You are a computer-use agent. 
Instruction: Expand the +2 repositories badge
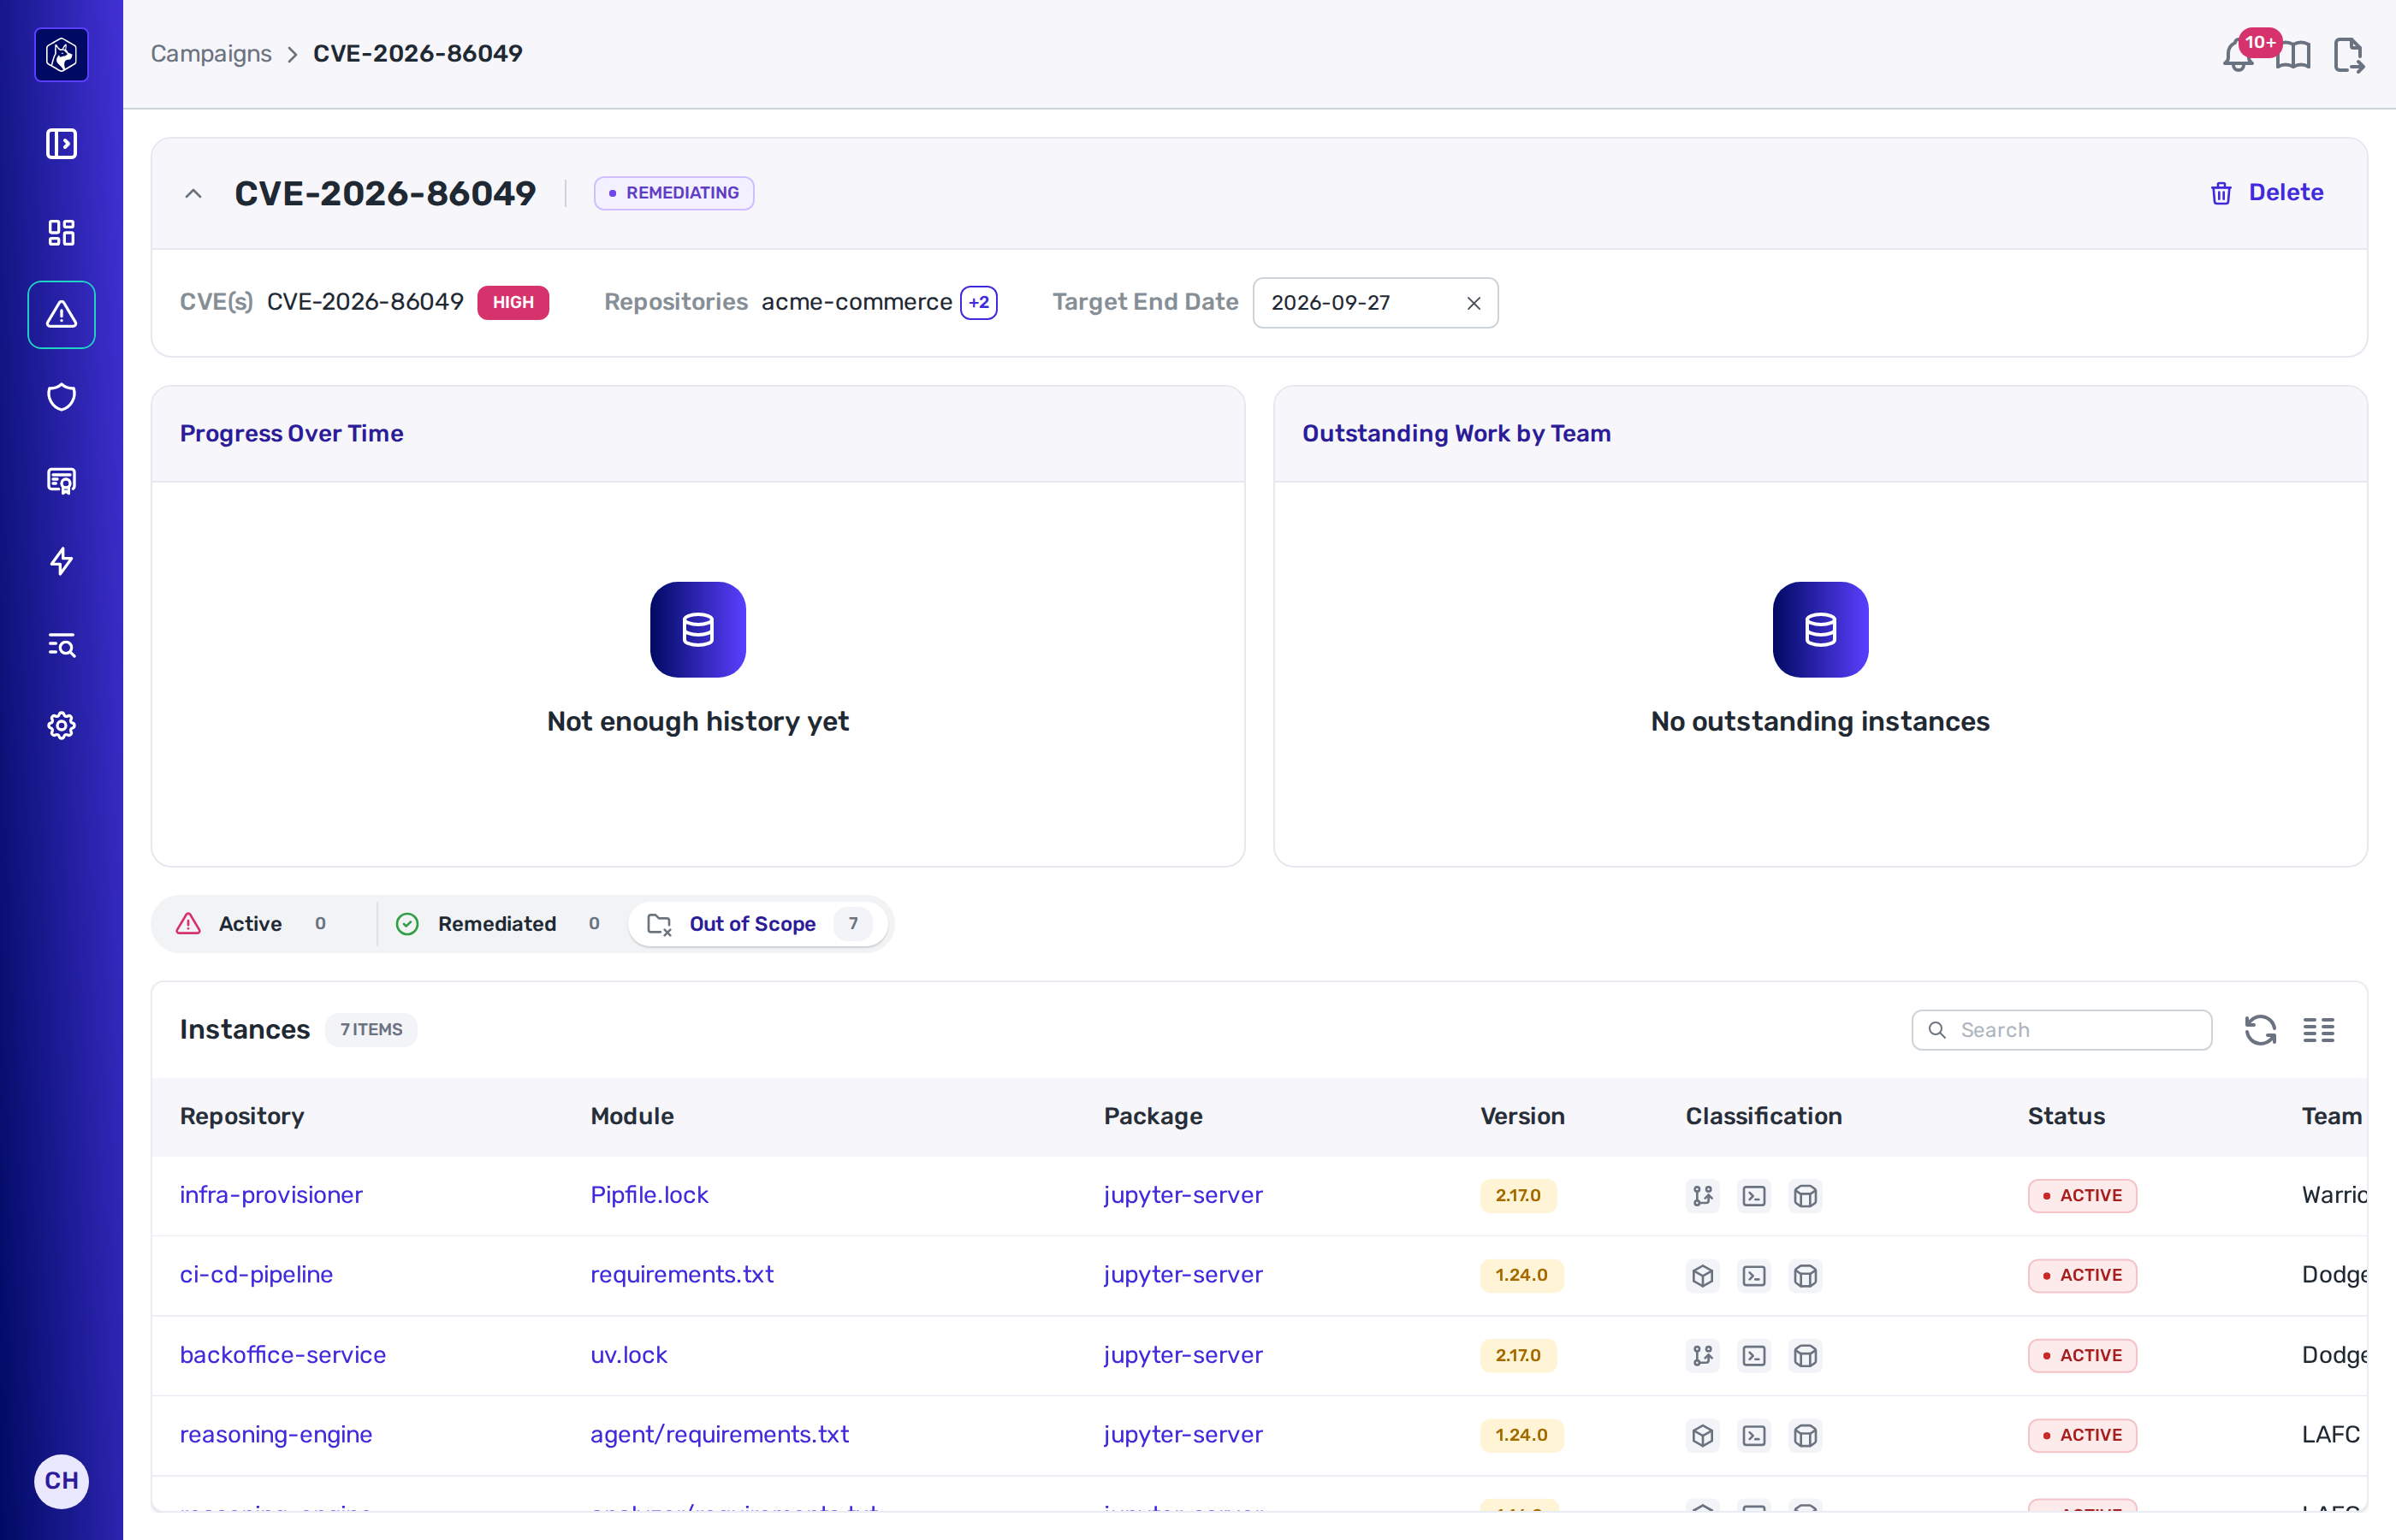tap(978, 302)
